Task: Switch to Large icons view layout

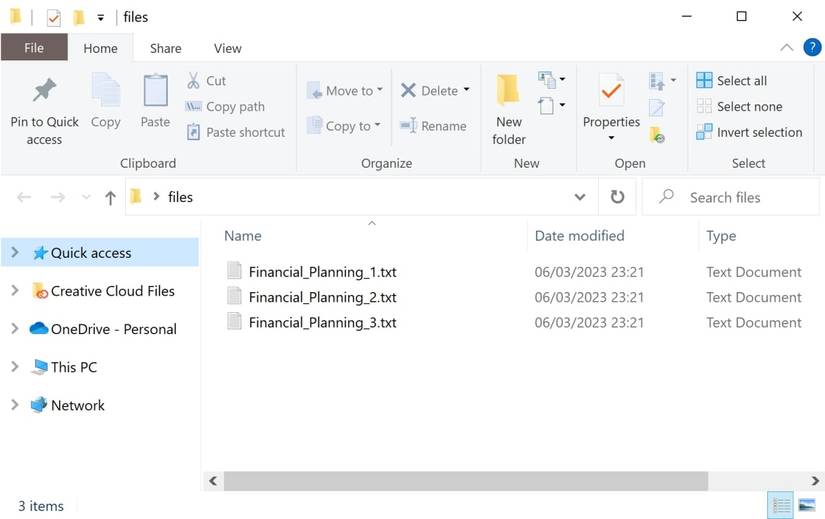Action: tap(808, 505)
